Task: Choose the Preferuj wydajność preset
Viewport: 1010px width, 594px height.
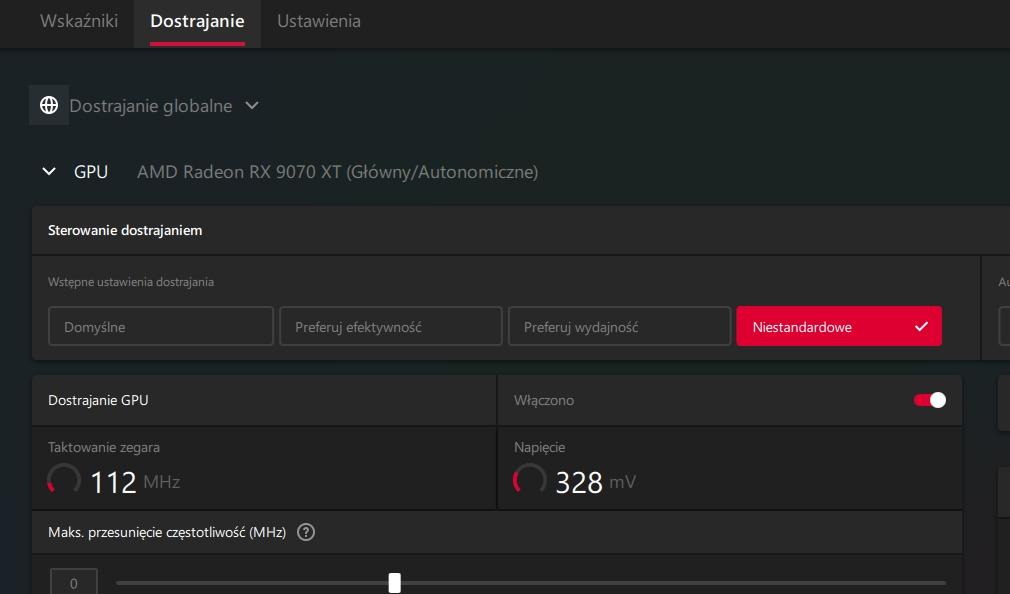Action: point(619,327)
